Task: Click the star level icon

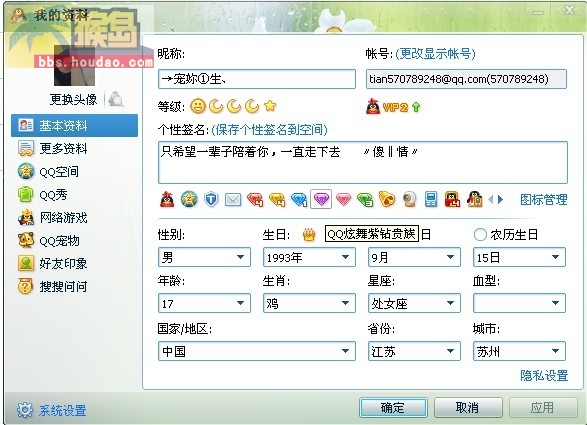Action: click(x=270, y=106)
